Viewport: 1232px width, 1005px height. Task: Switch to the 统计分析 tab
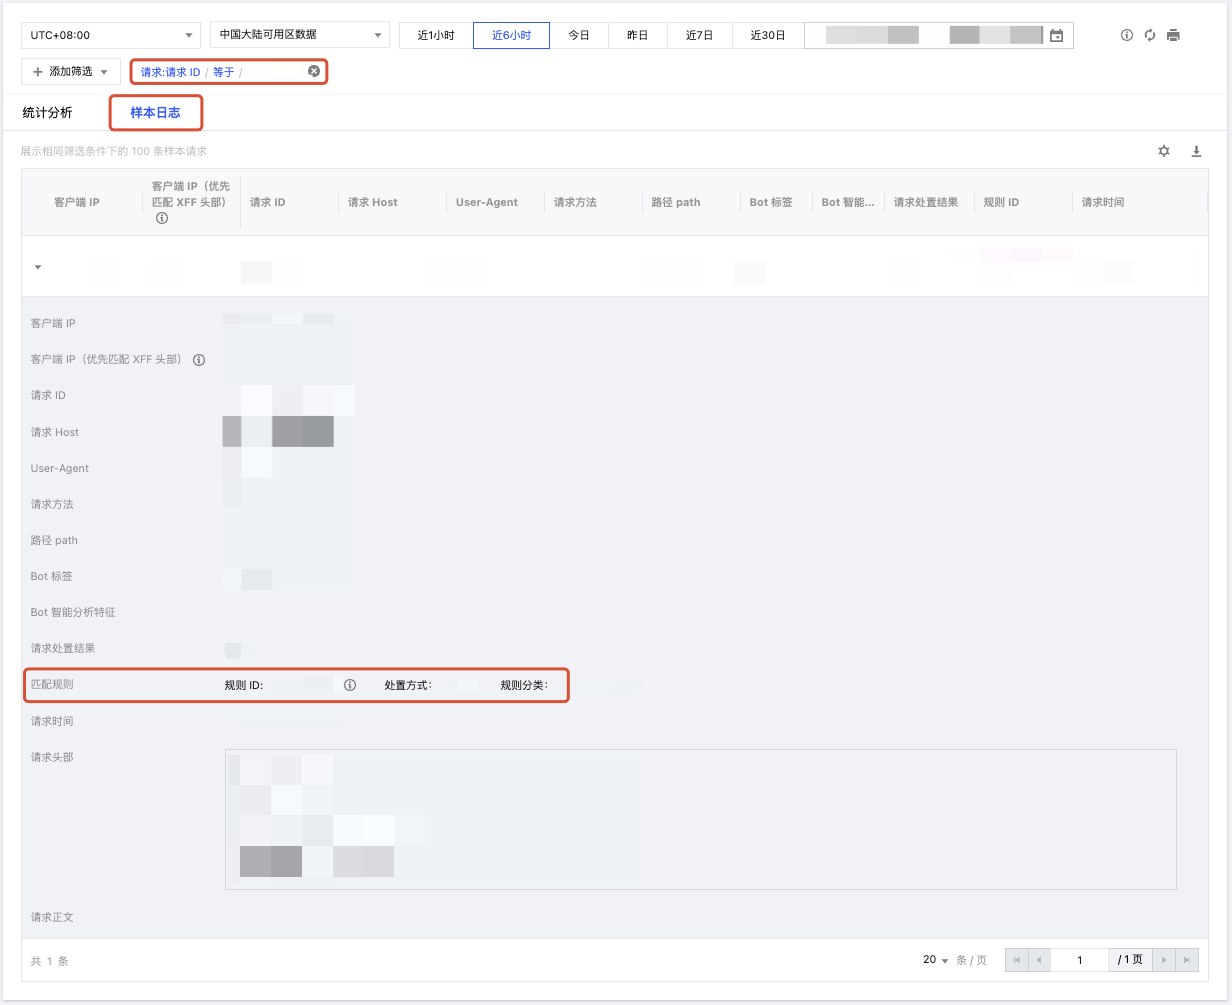pos(48,112)
